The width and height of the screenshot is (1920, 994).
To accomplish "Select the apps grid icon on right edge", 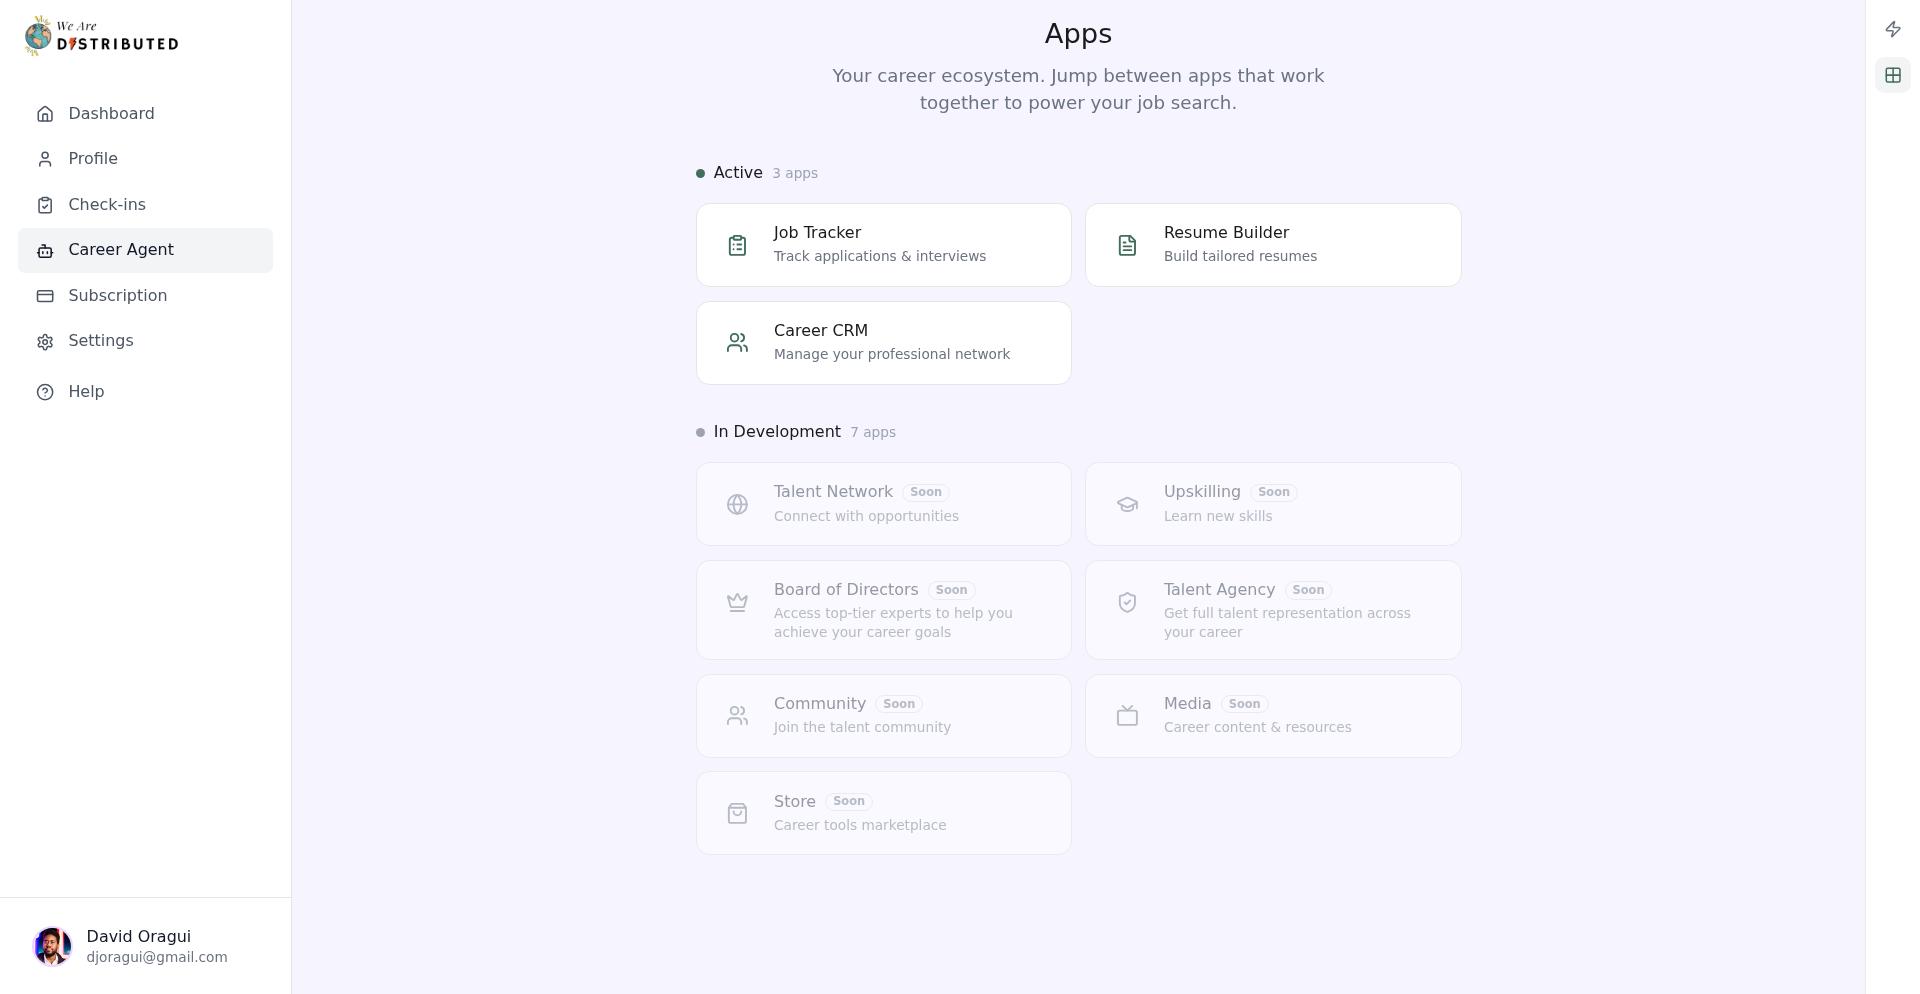I will [1892, 74].
